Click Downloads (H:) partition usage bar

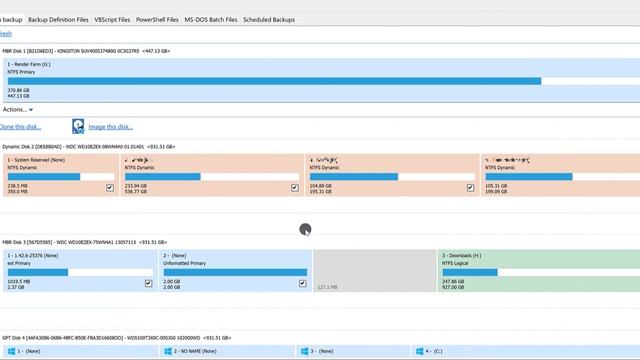(541, 272)
